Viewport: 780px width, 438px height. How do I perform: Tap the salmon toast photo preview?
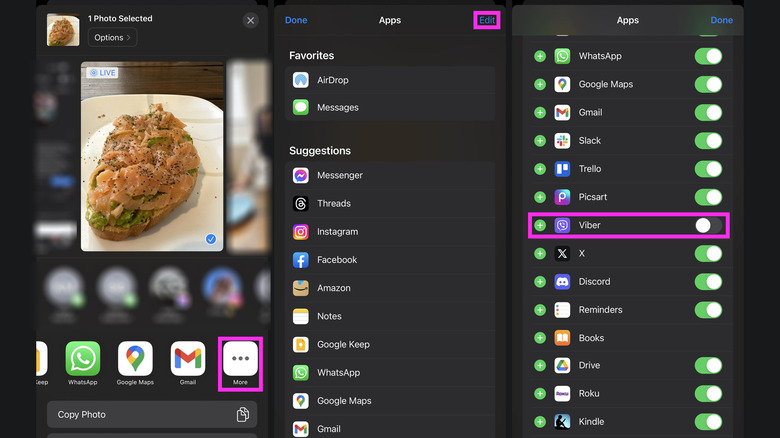(152, 156)
